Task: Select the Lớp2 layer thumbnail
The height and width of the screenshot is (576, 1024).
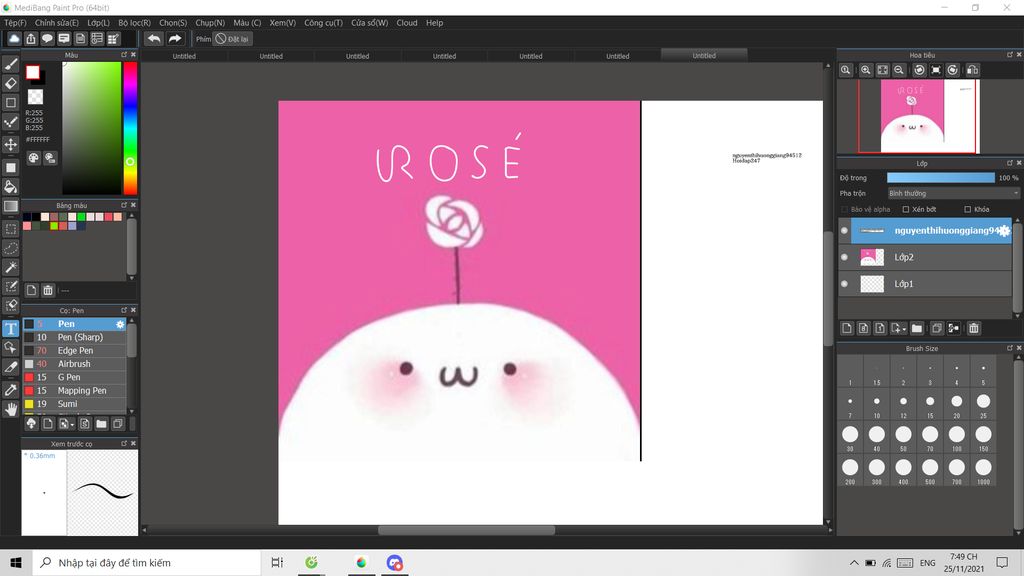Action: [x=872, y=257]
